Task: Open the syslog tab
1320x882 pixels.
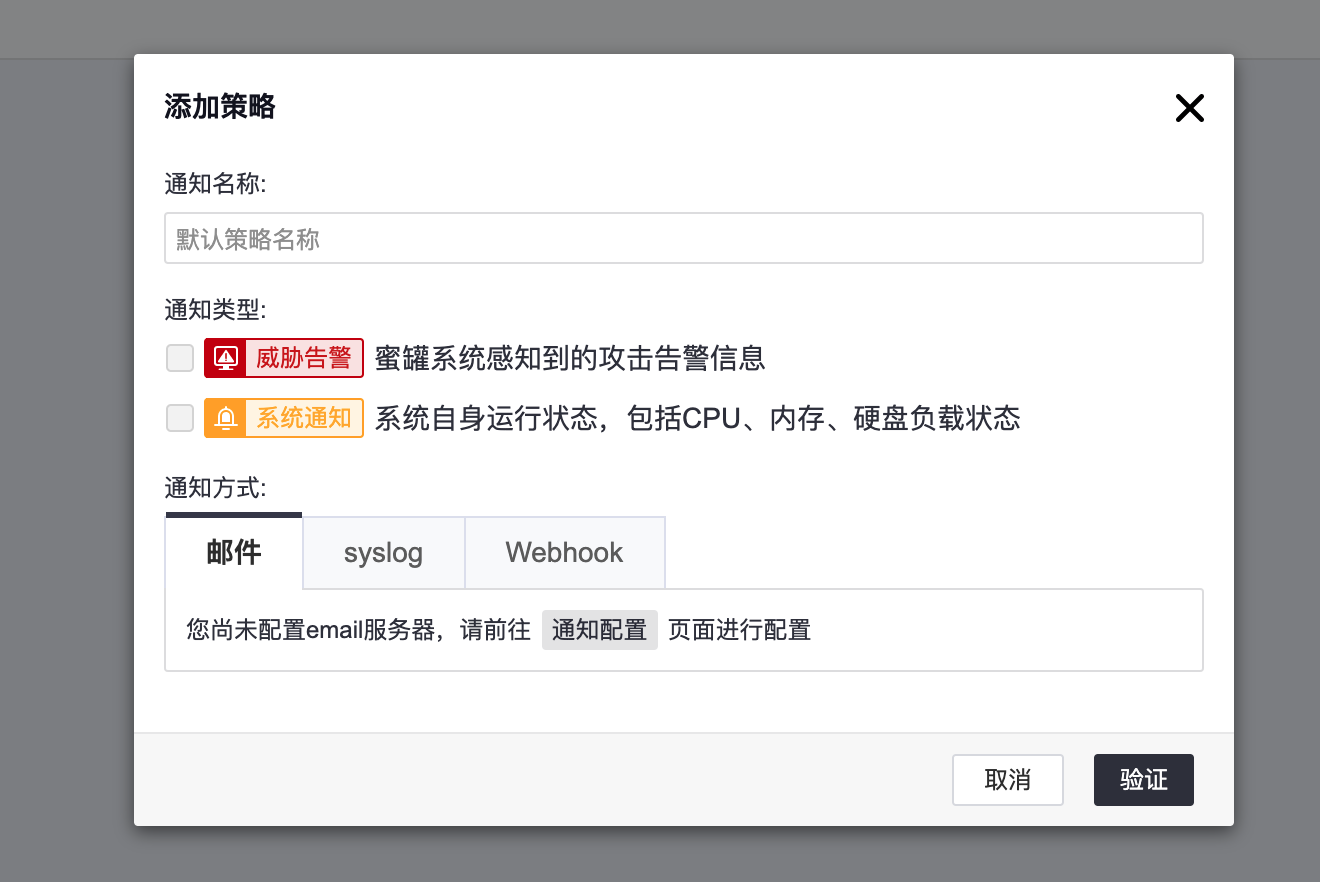Action: pyautogui.click(x=383, y=553)
